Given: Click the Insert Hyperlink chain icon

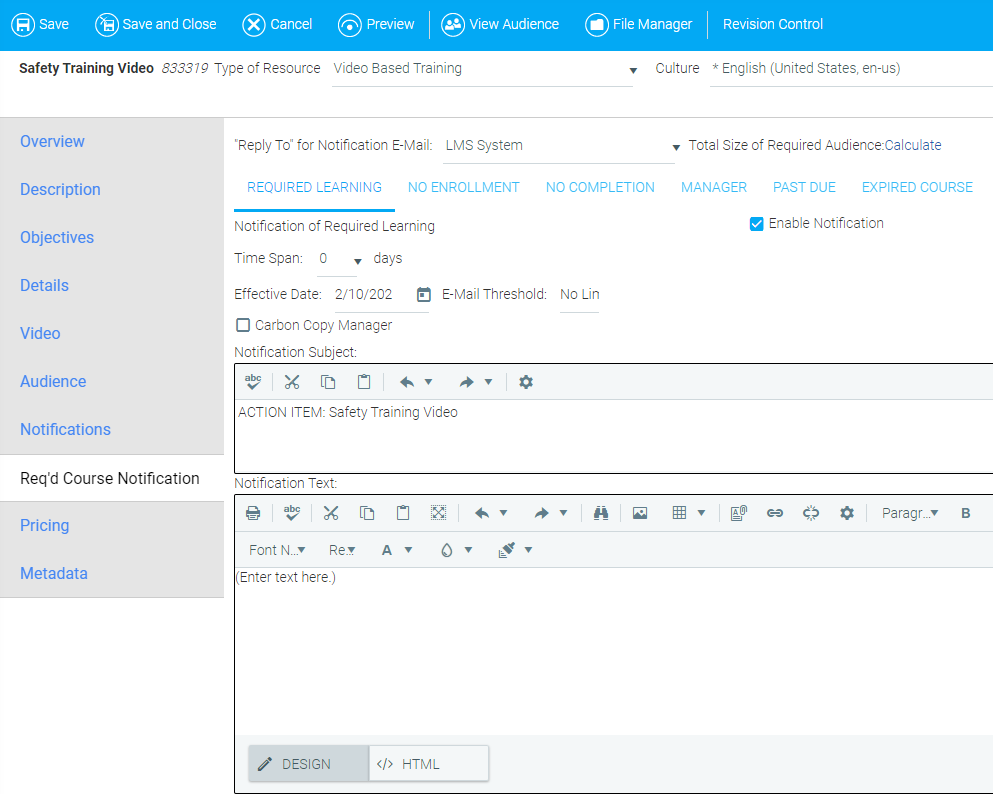Looking at the screenshot, I should tap(774, 513).
